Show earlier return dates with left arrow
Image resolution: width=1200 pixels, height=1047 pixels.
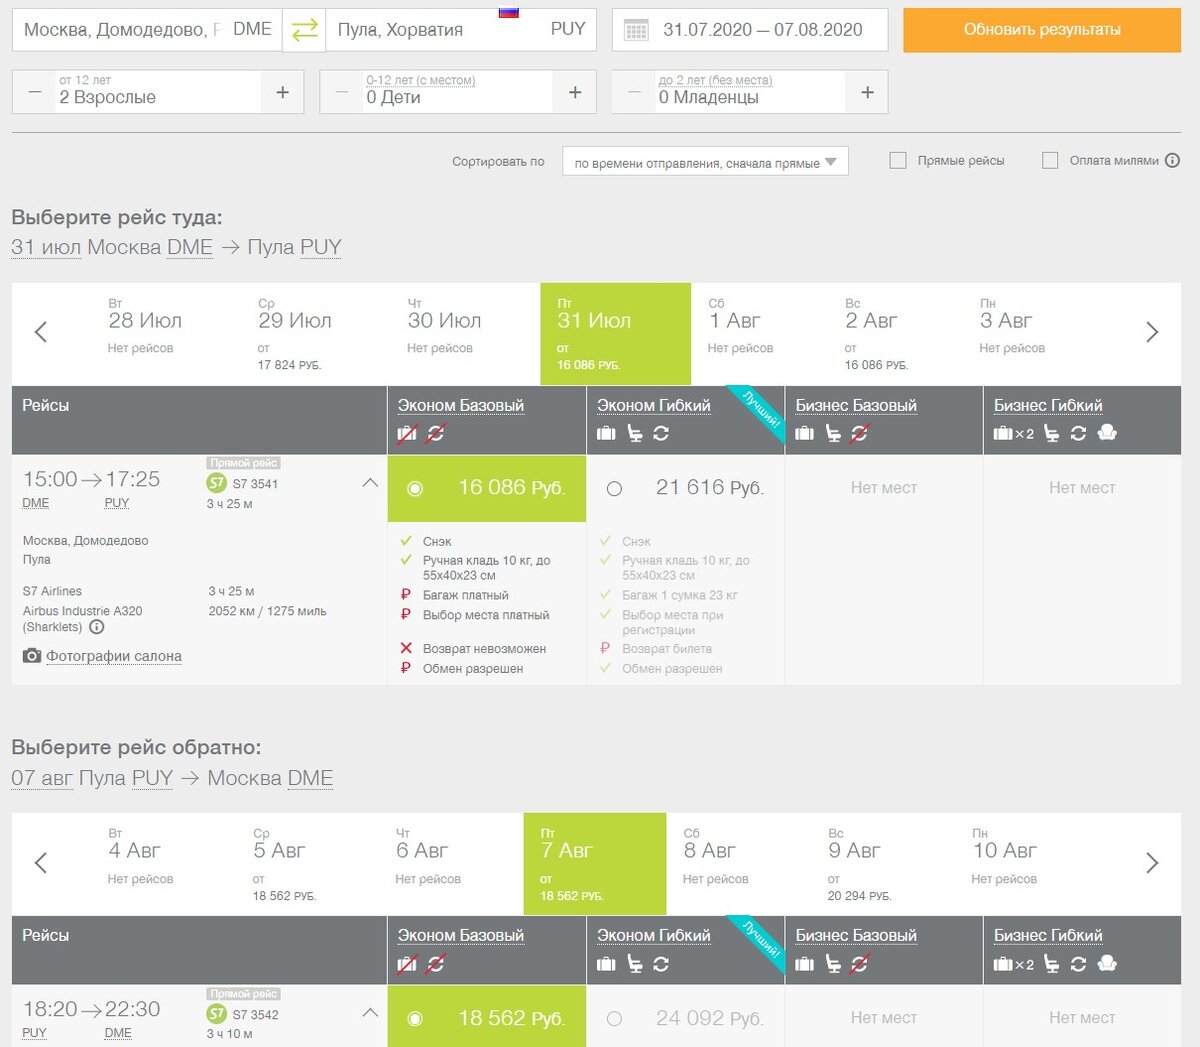click(x=41, y=862)
